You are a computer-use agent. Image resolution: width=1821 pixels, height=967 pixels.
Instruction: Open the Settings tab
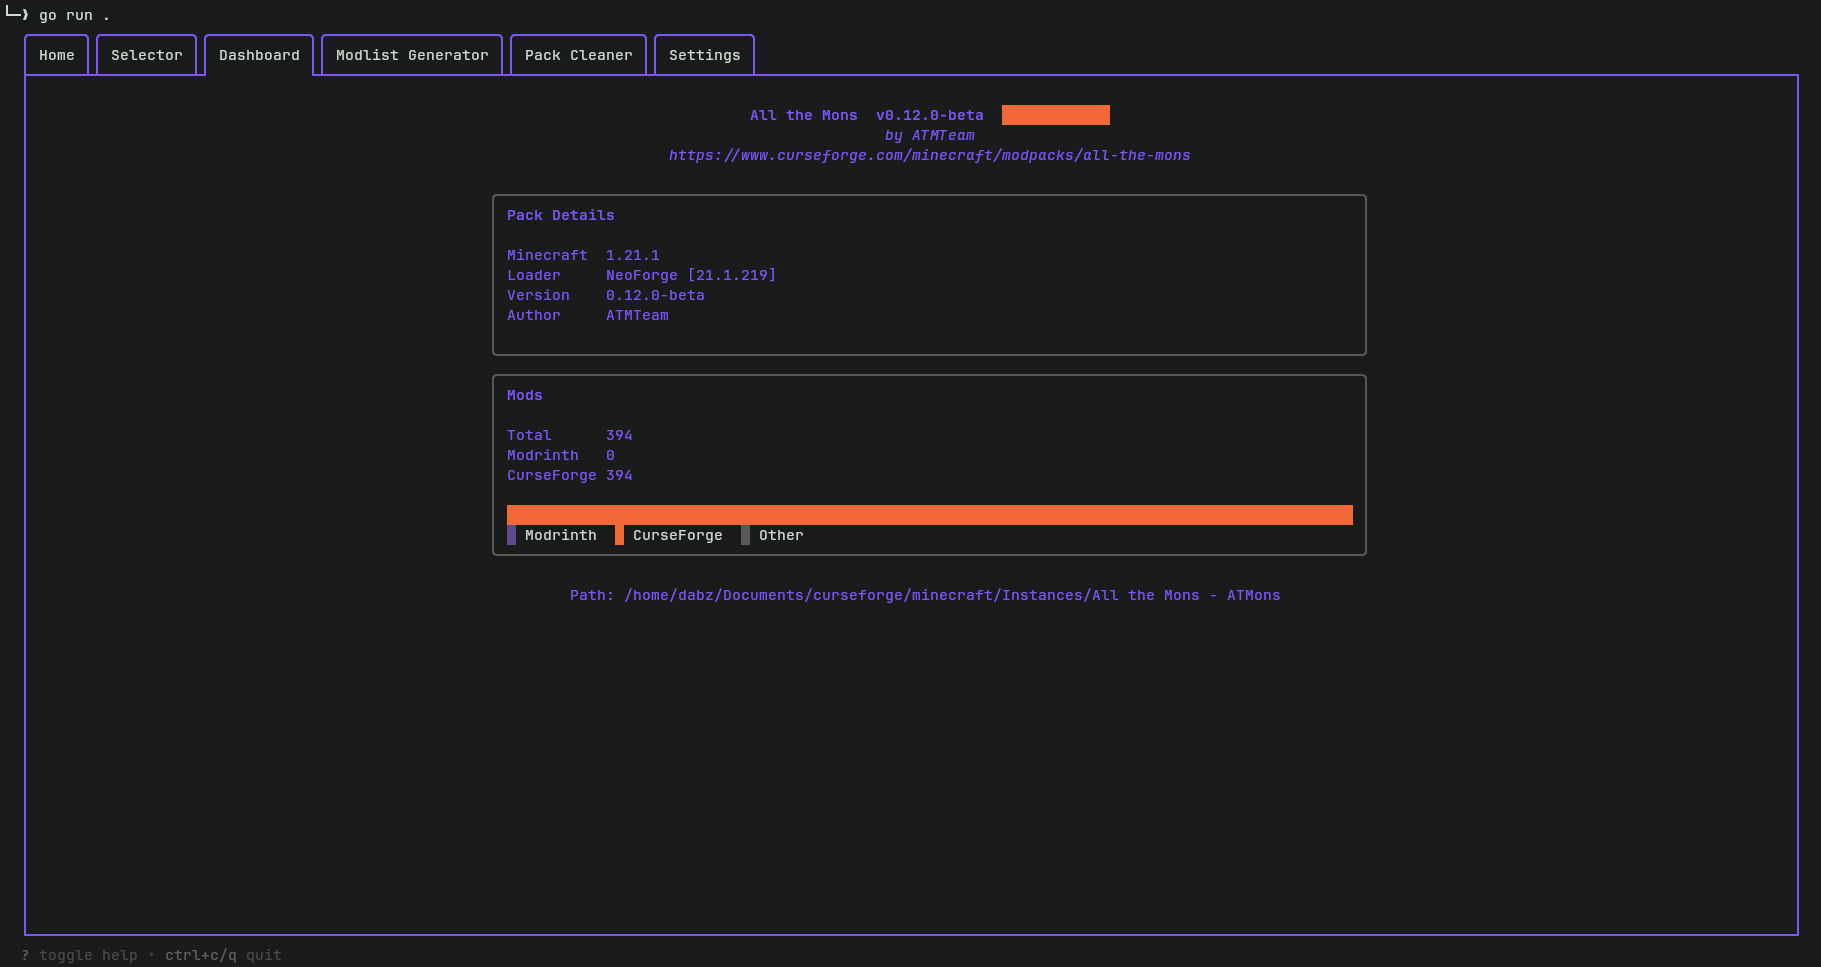point(704,55)
